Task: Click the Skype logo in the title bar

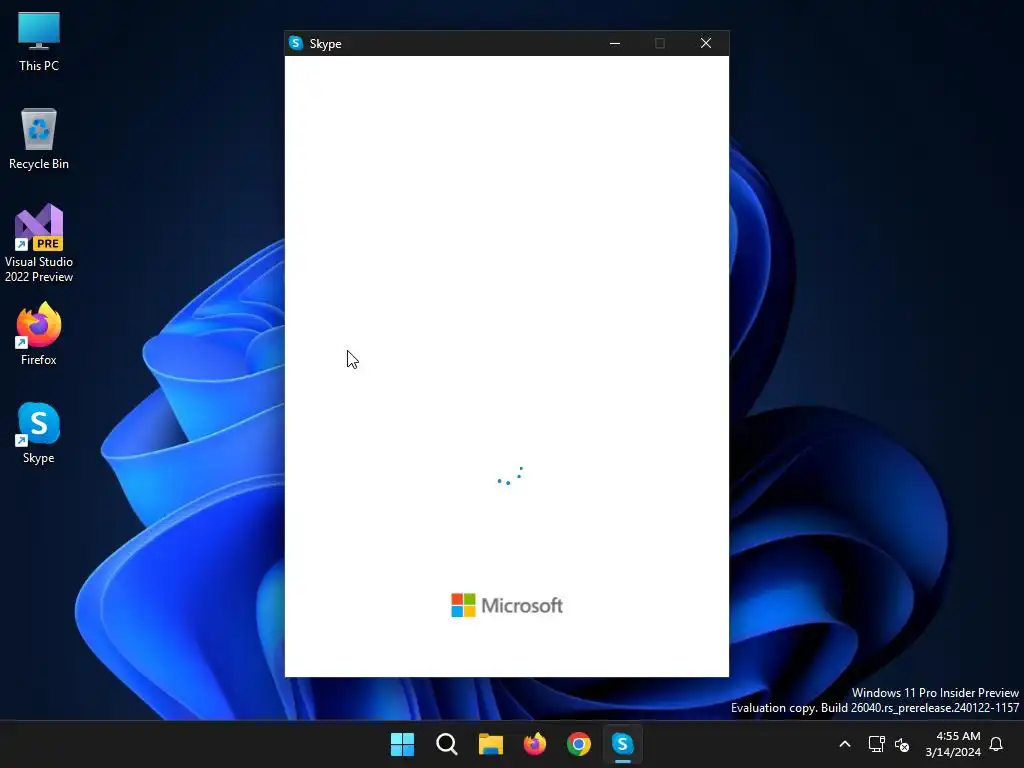Action: click(296, 43)
